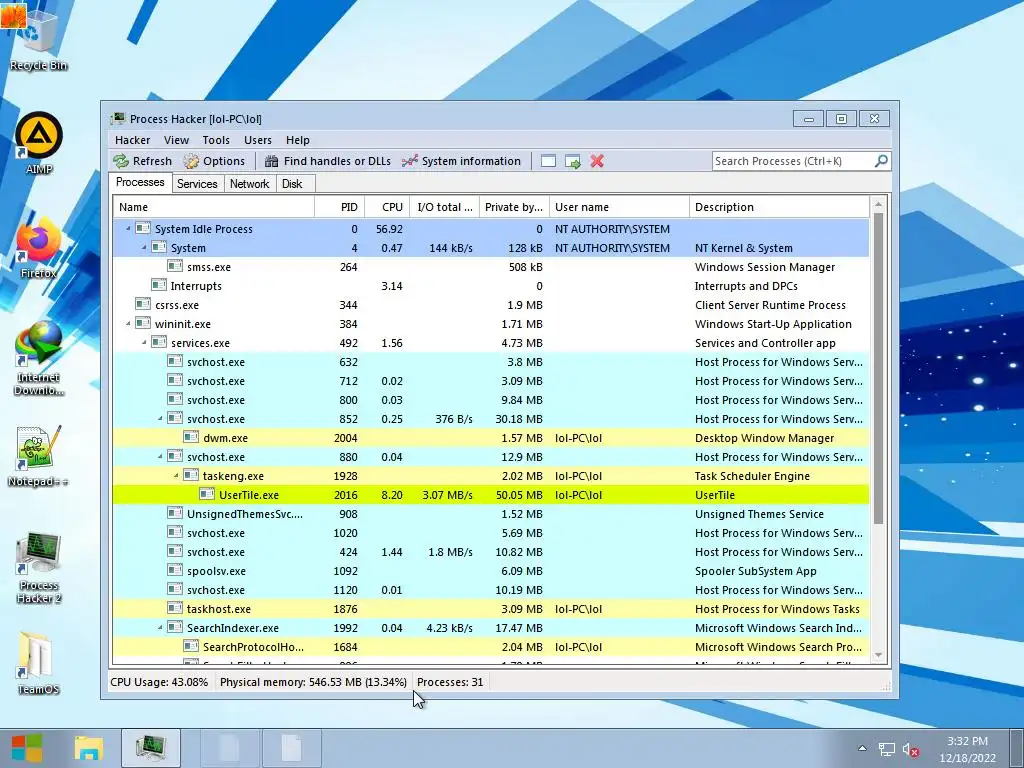The image size is (1024, 768).
Task: Open Options via gear icon
Action: [x=191, y=161]
